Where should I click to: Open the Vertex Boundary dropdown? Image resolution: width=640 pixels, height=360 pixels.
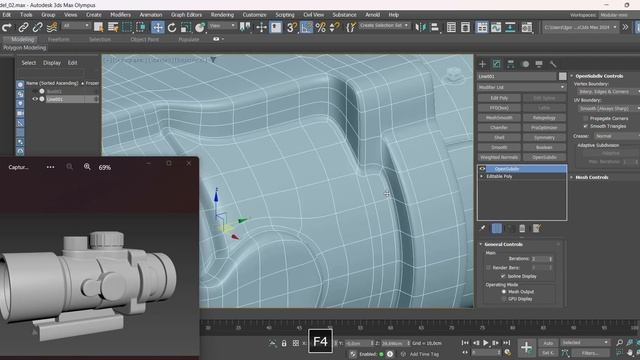(608, 92)
